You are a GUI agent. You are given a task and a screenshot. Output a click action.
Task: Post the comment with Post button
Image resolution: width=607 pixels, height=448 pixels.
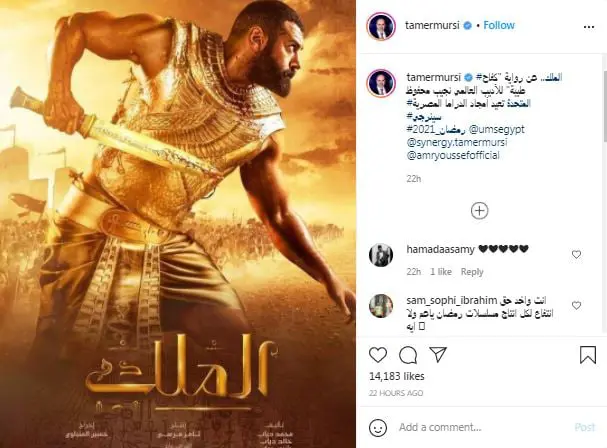click(585, 427)
